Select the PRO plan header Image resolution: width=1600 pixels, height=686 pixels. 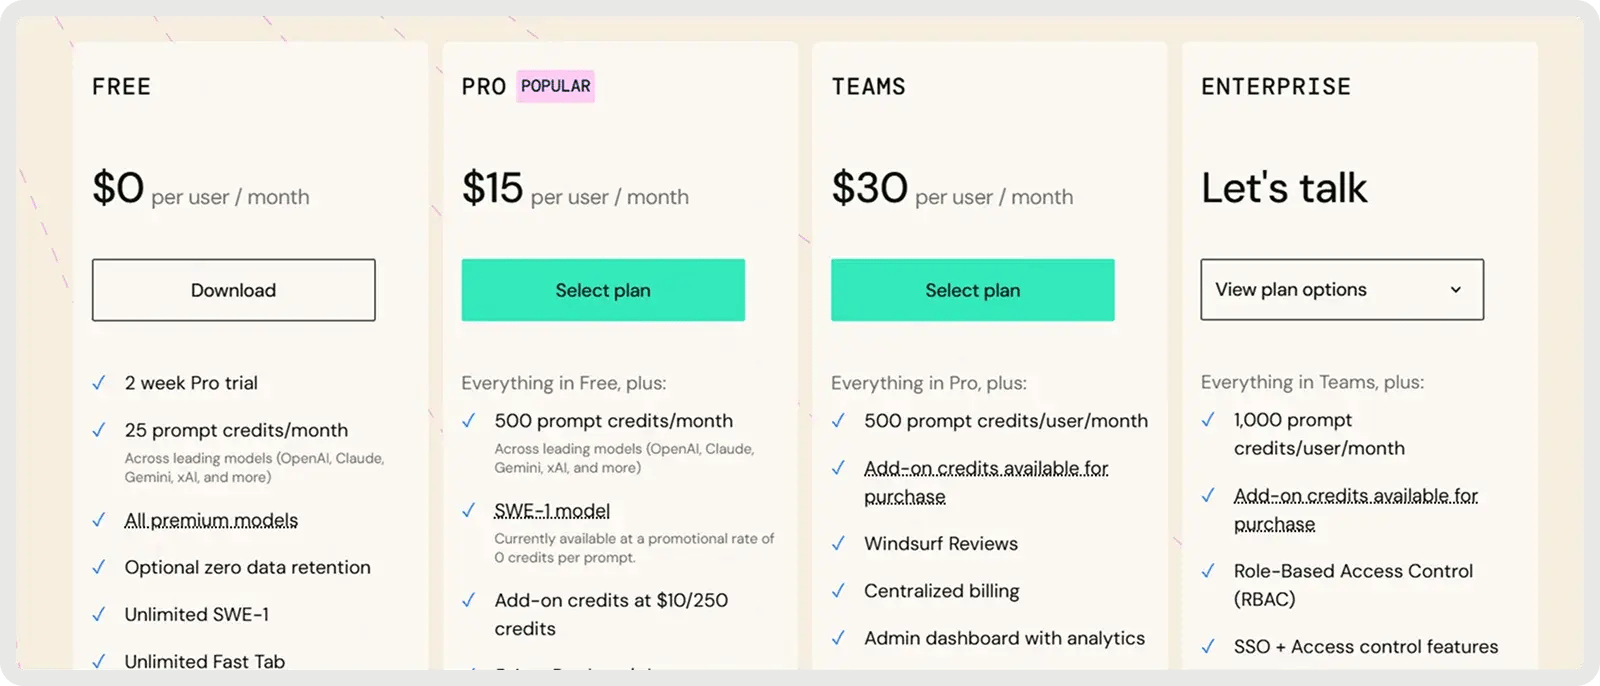[x=483, y=86]
